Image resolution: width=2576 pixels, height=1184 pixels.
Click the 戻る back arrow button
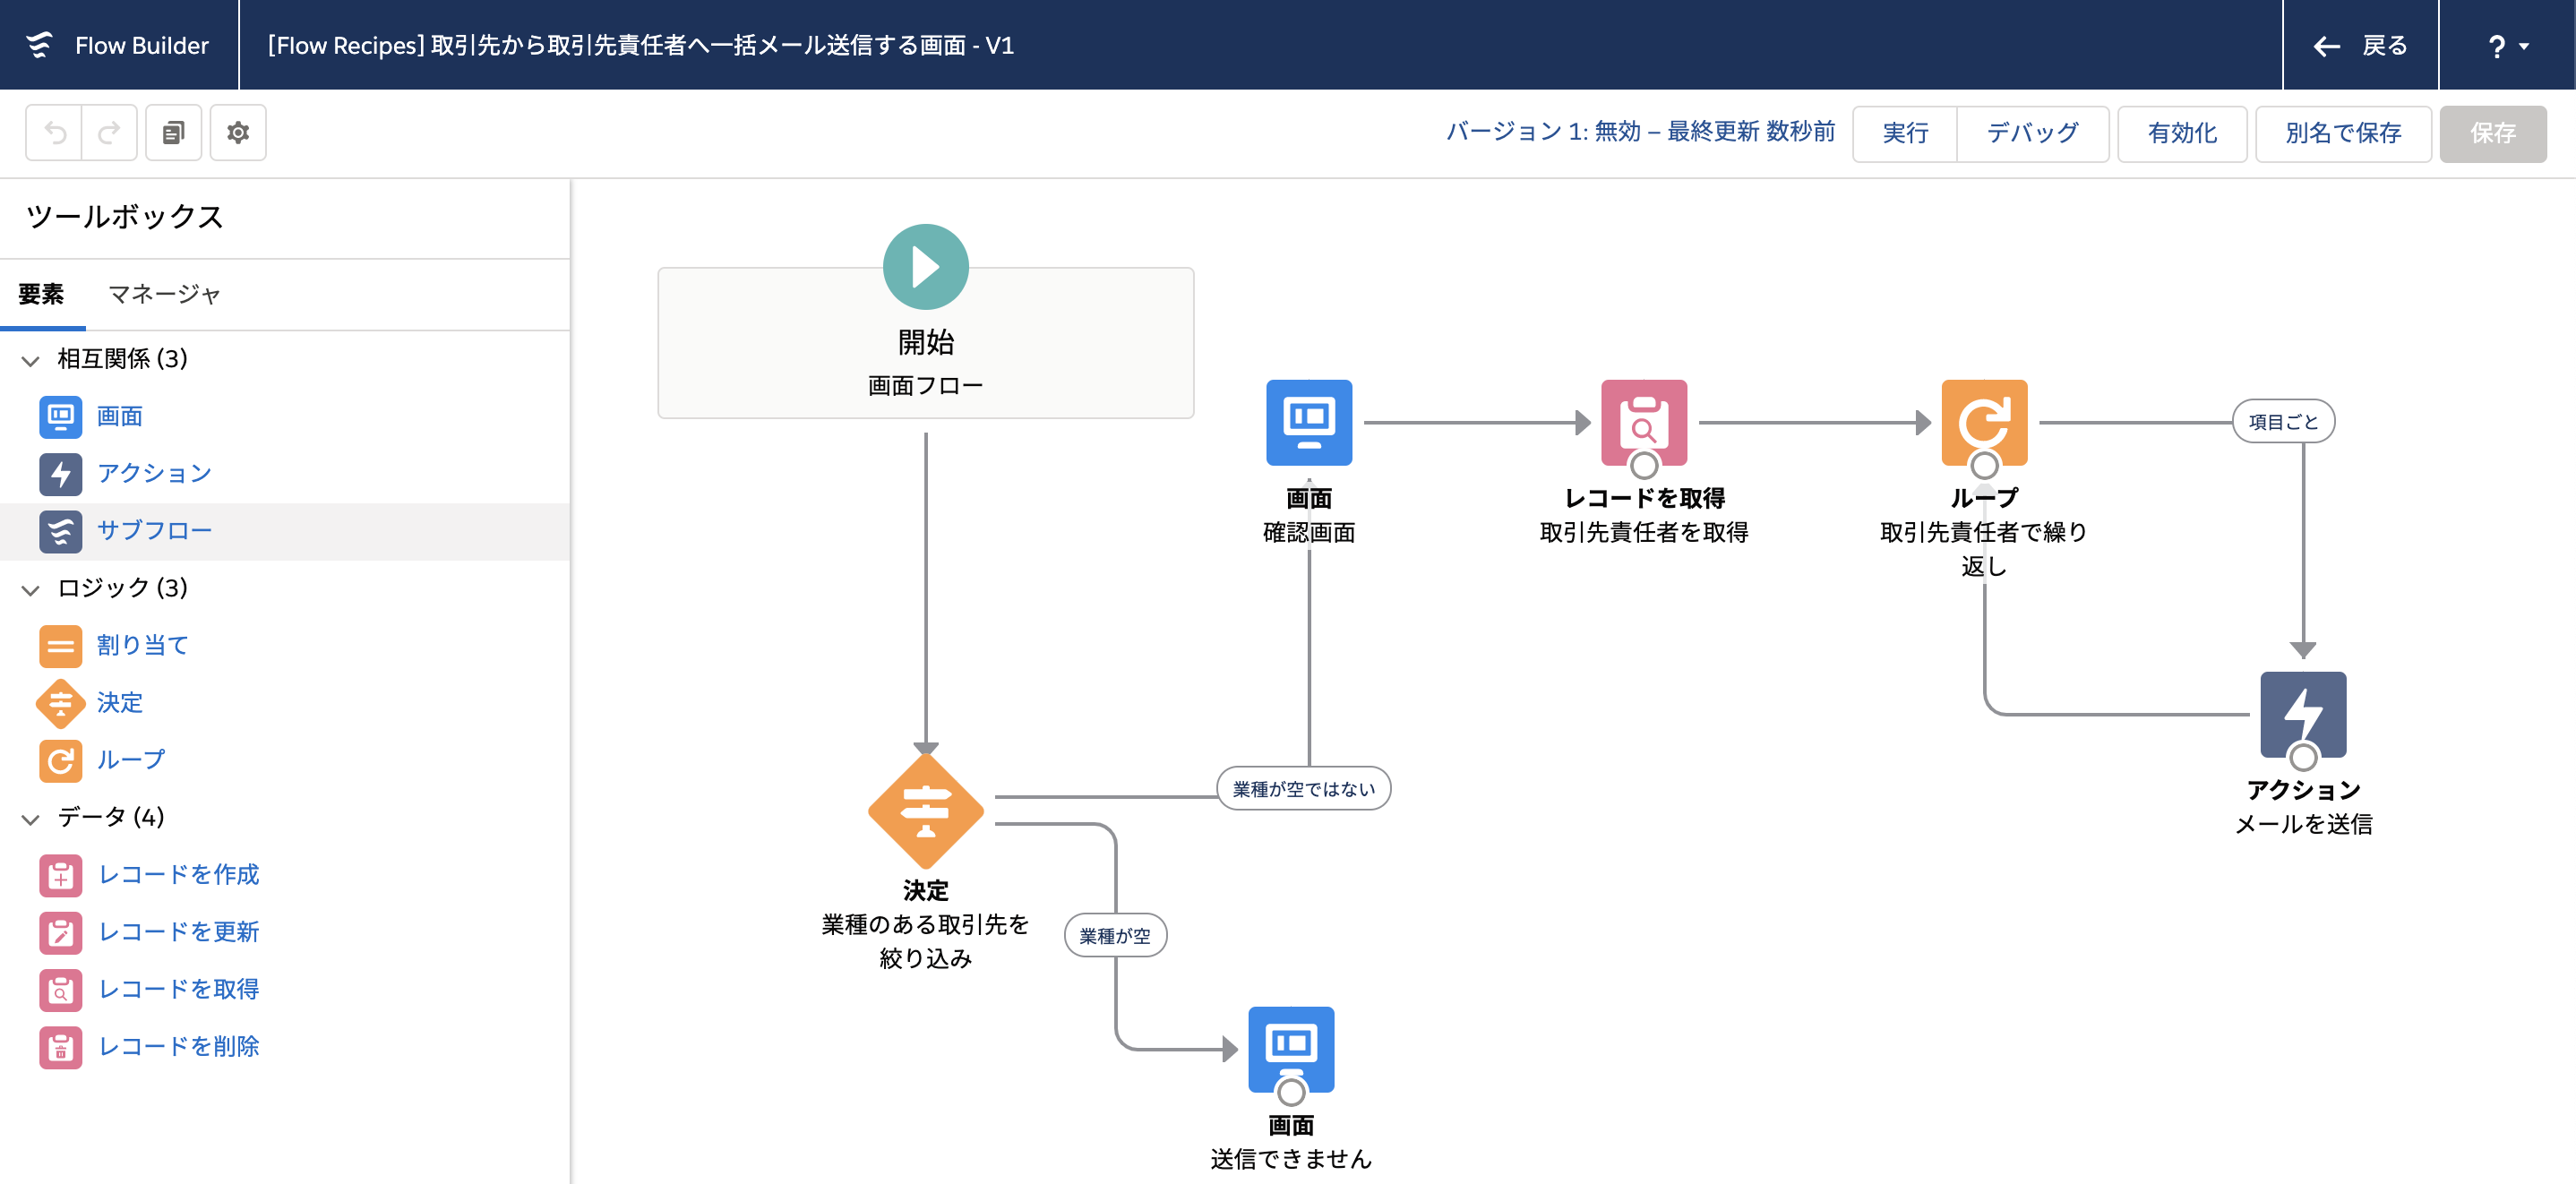2360,45
